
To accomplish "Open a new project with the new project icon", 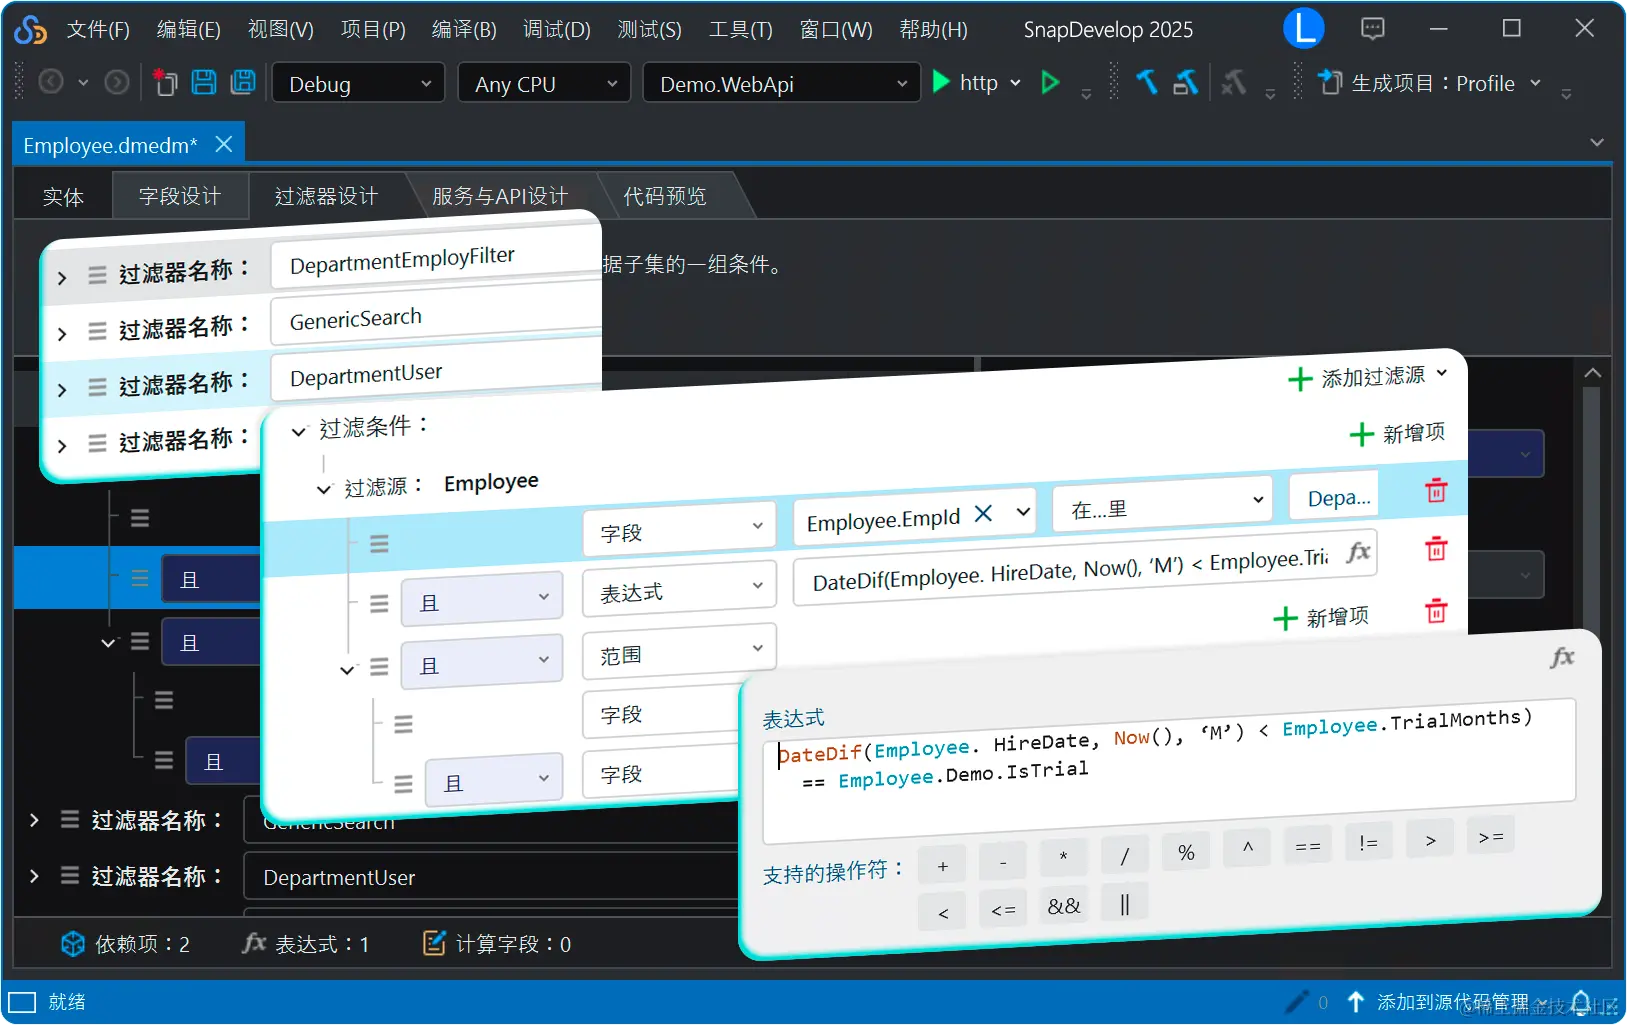I will click(x=165, y=83).
